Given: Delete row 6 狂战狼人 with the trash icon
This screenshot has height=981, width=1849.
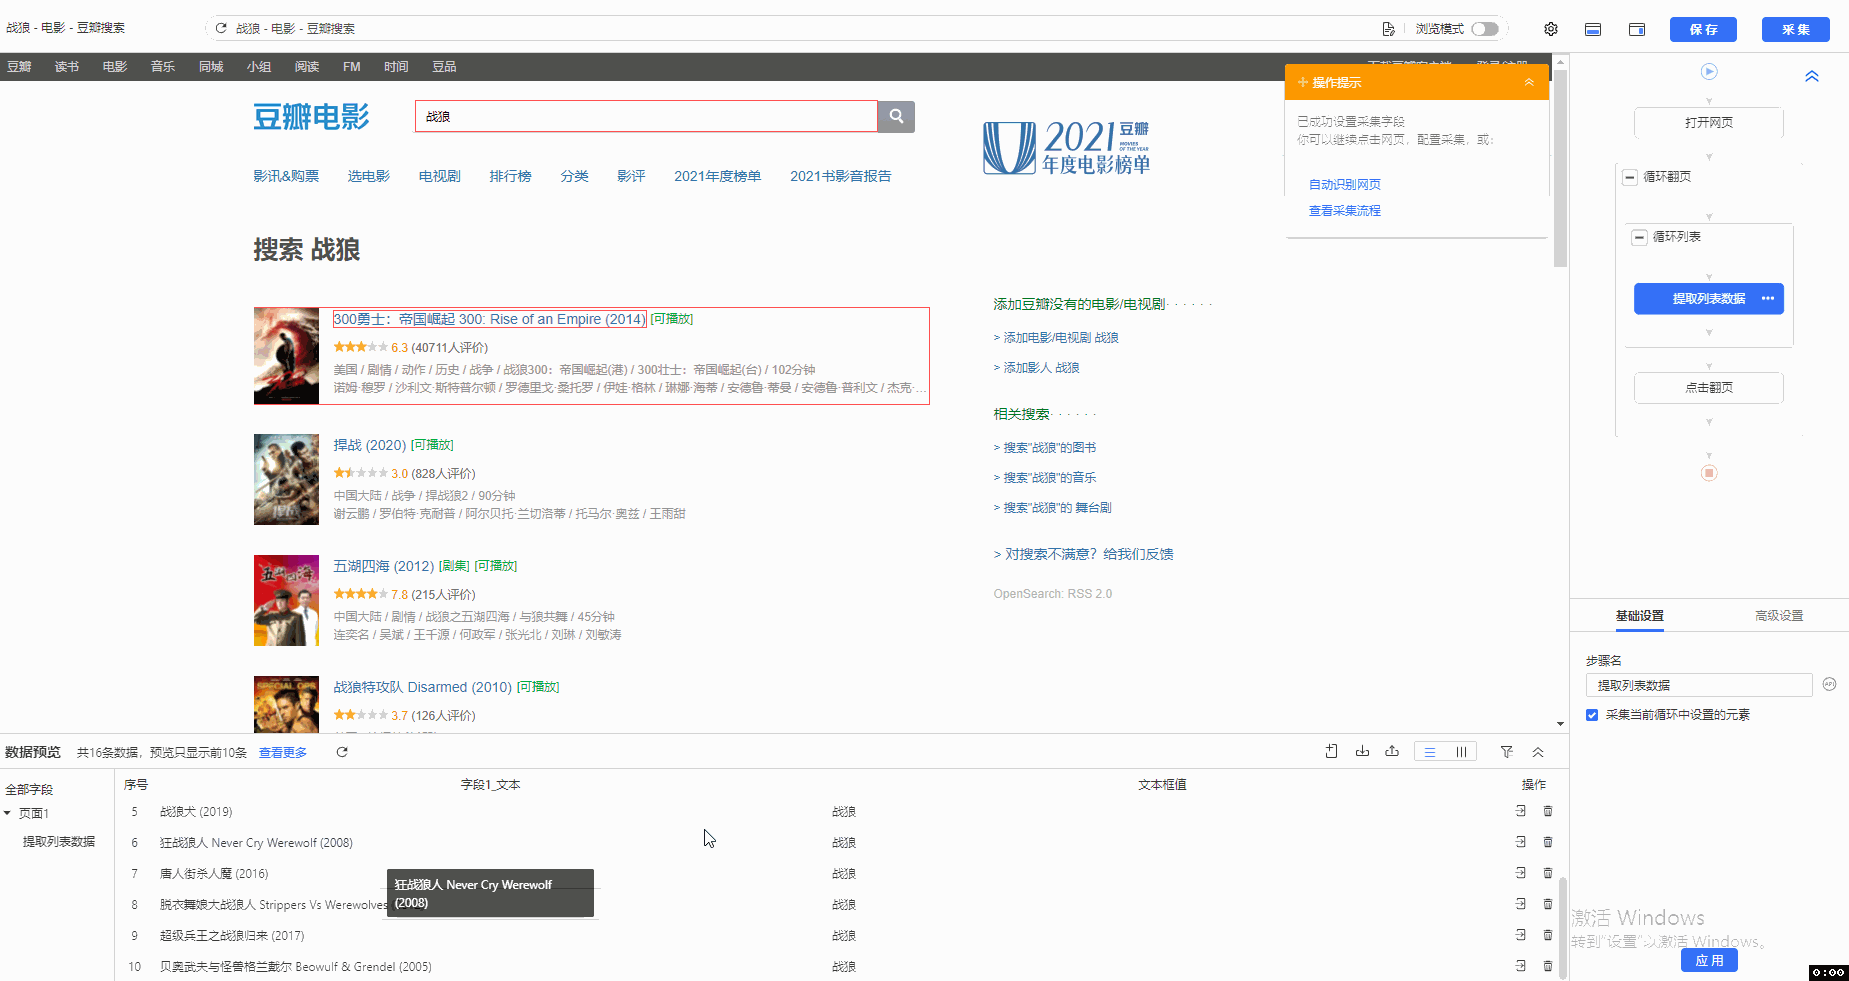Looking at the screenshot, I should pos(1548,842).
